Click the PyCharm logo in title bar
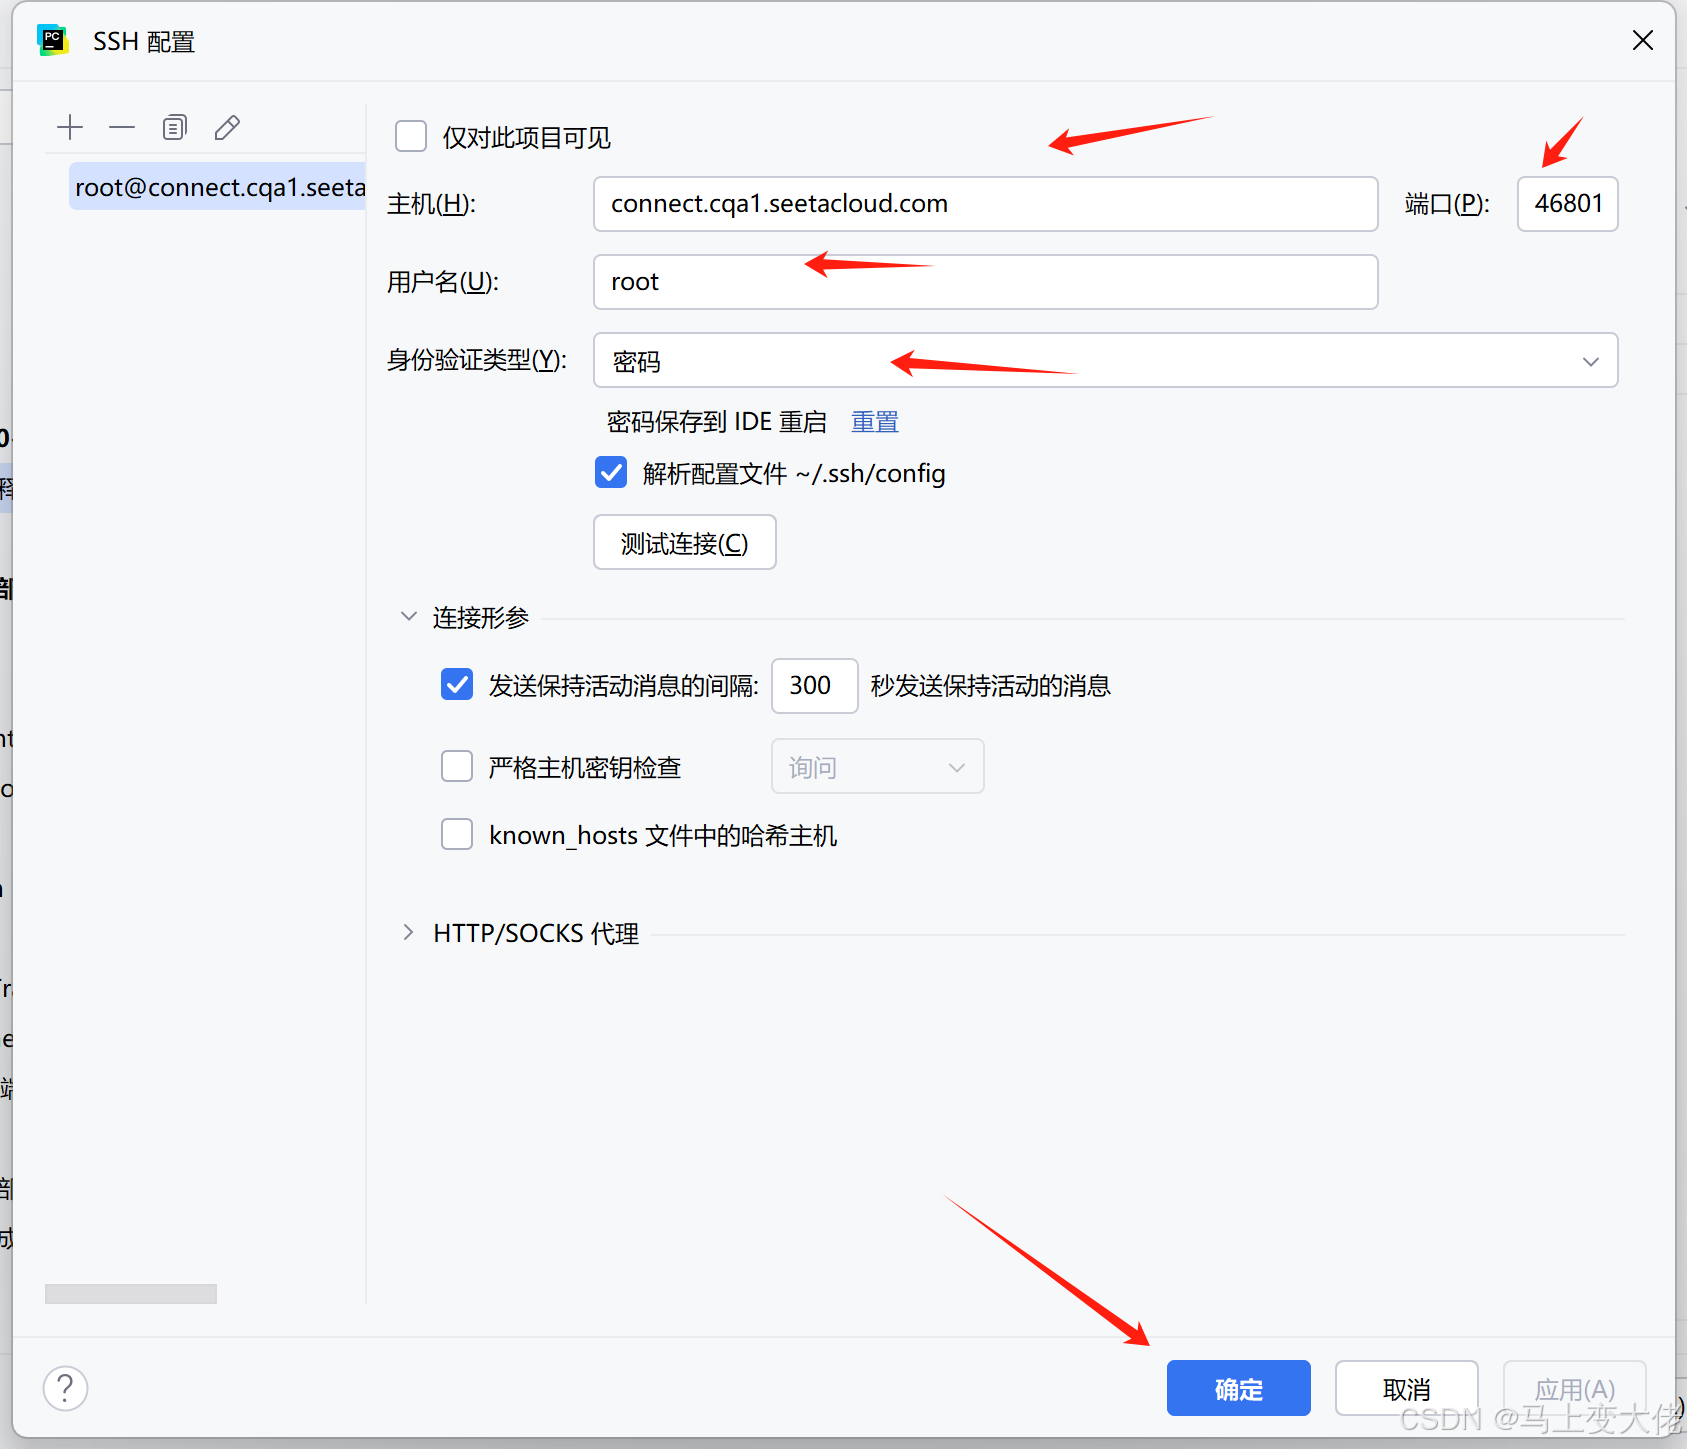1687x1449 pixels. click(52, 40)
